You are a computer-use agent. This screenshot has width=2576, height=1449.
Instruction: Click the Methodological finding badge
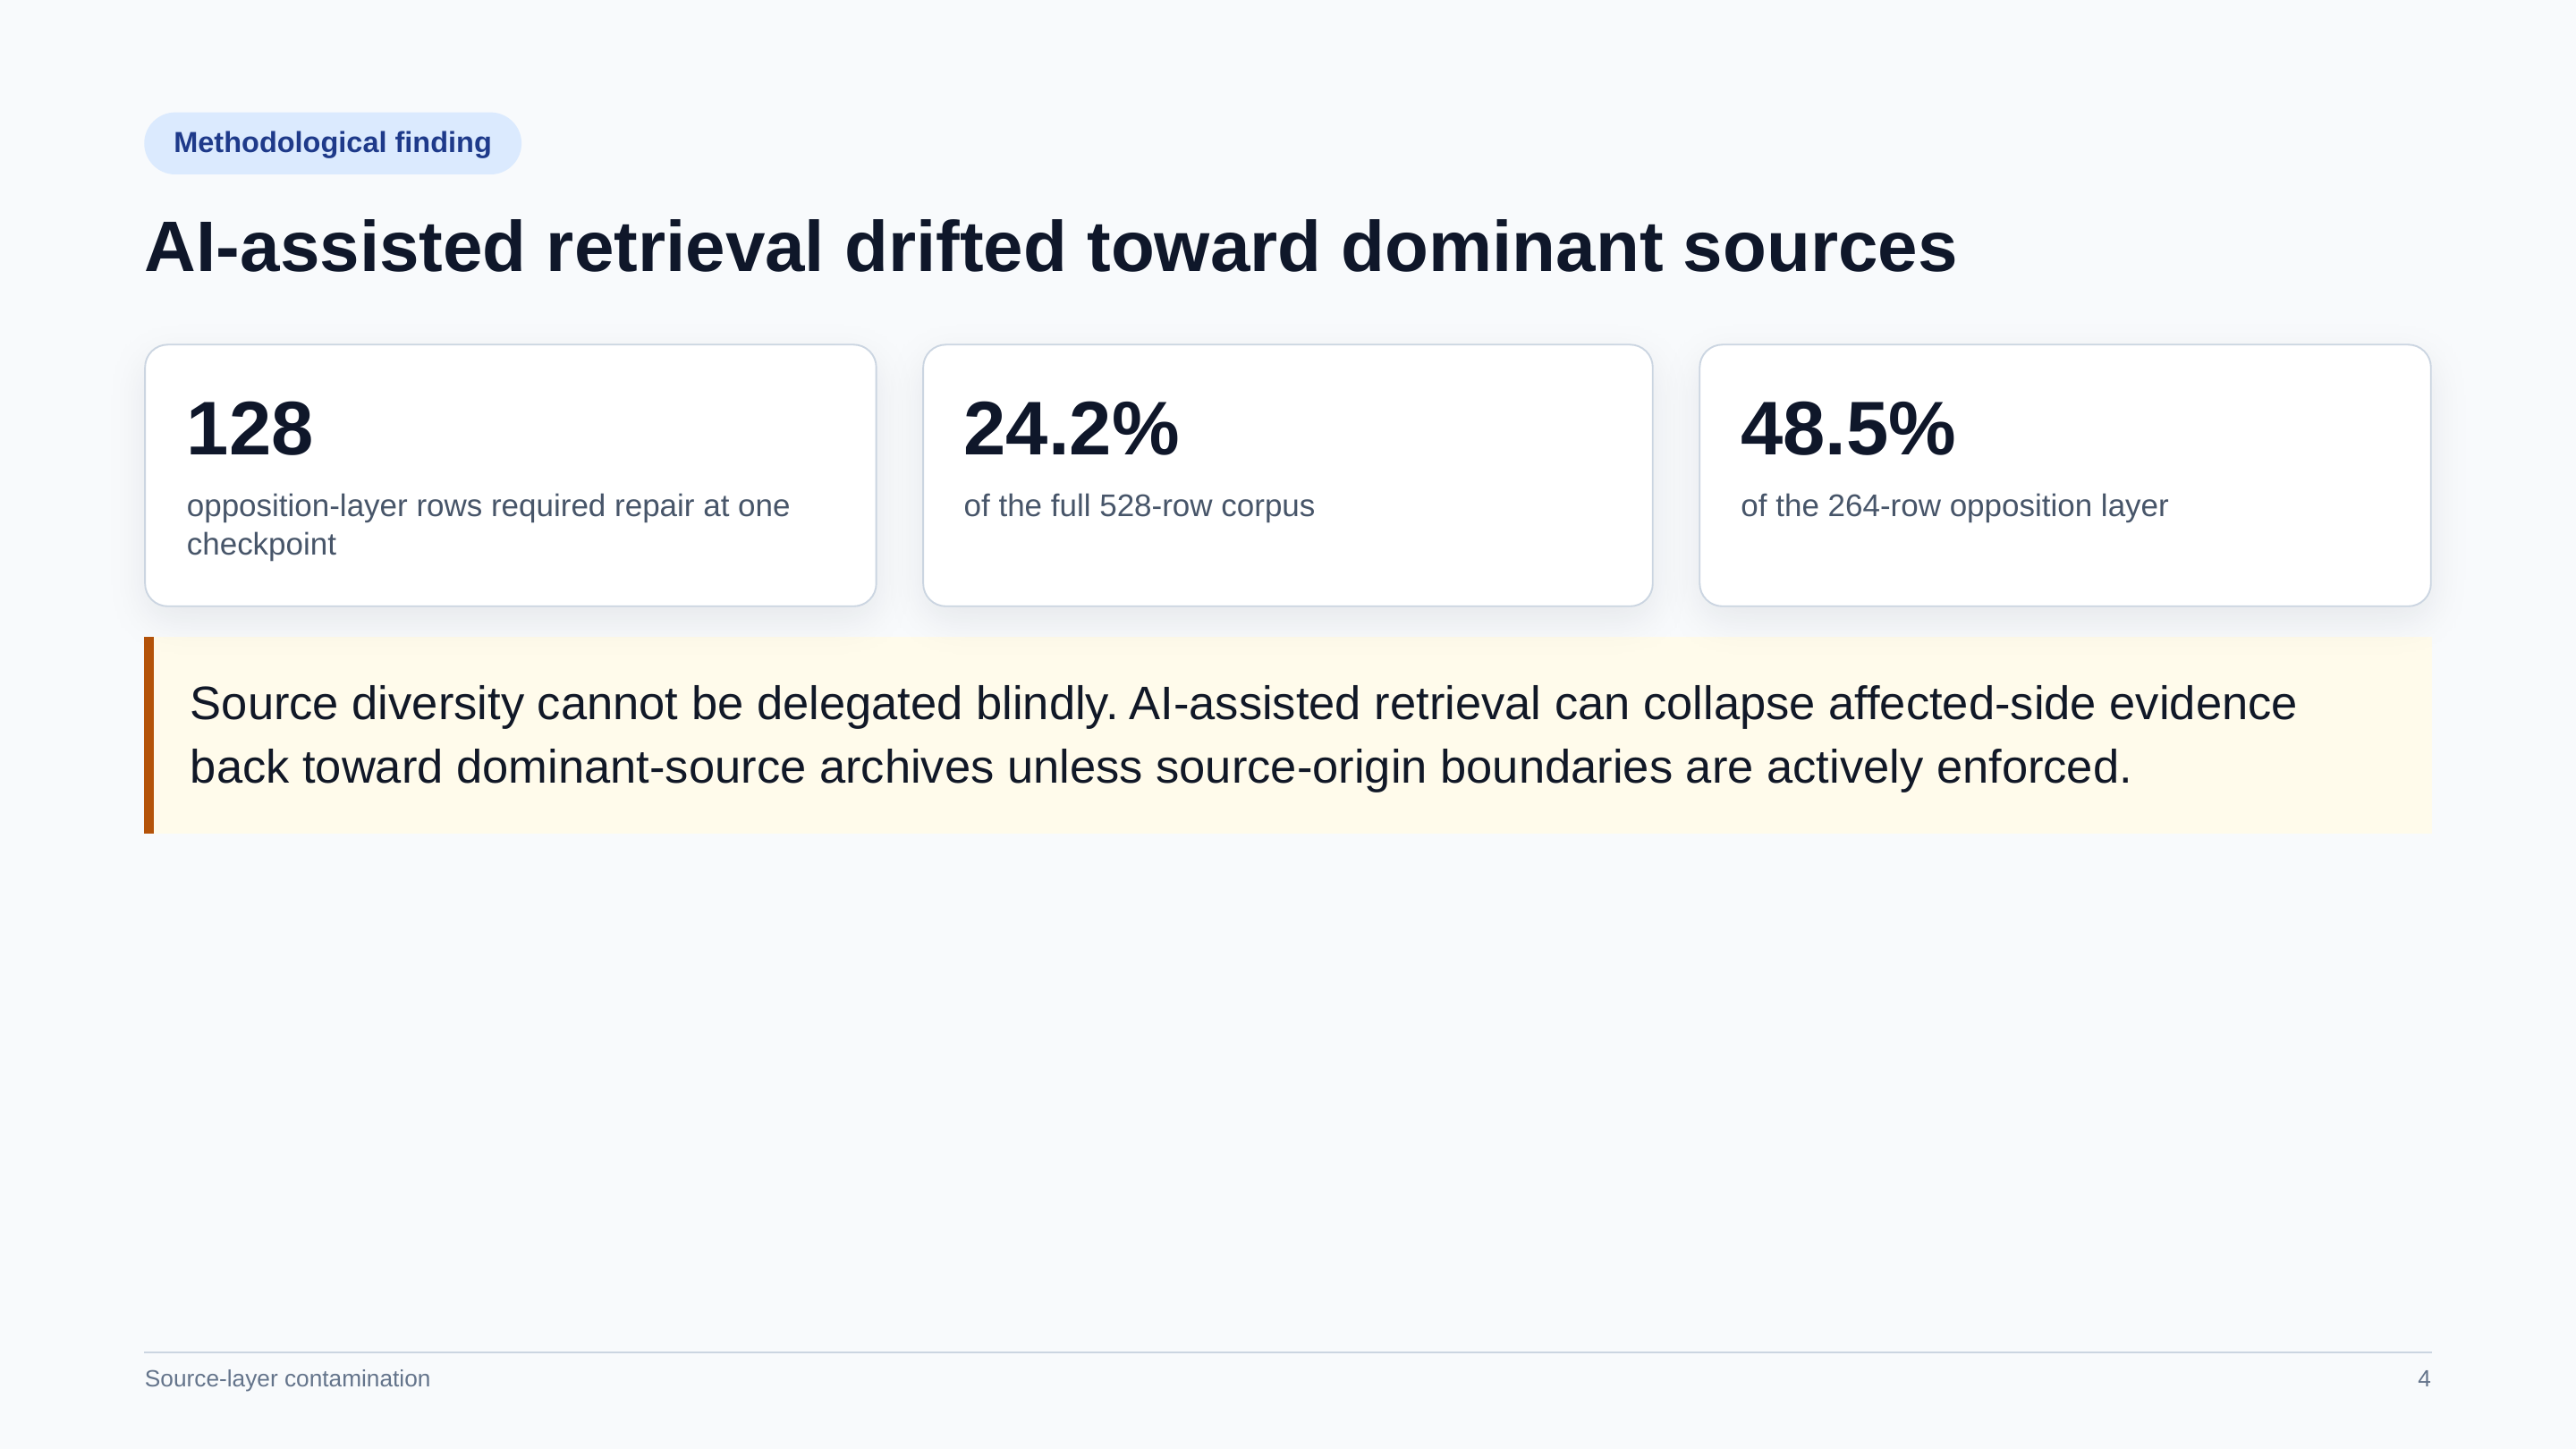[332, 143]
